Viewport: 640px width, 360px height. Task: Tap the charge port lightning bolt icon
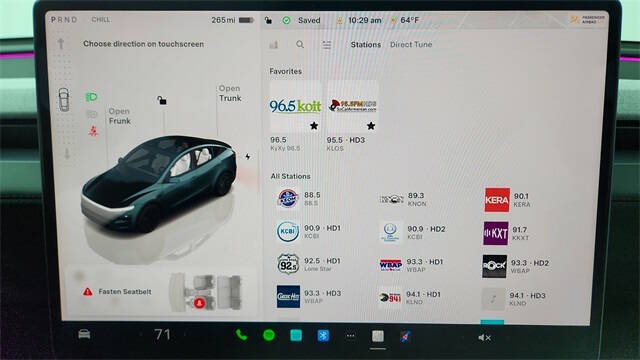coord(248,156)
